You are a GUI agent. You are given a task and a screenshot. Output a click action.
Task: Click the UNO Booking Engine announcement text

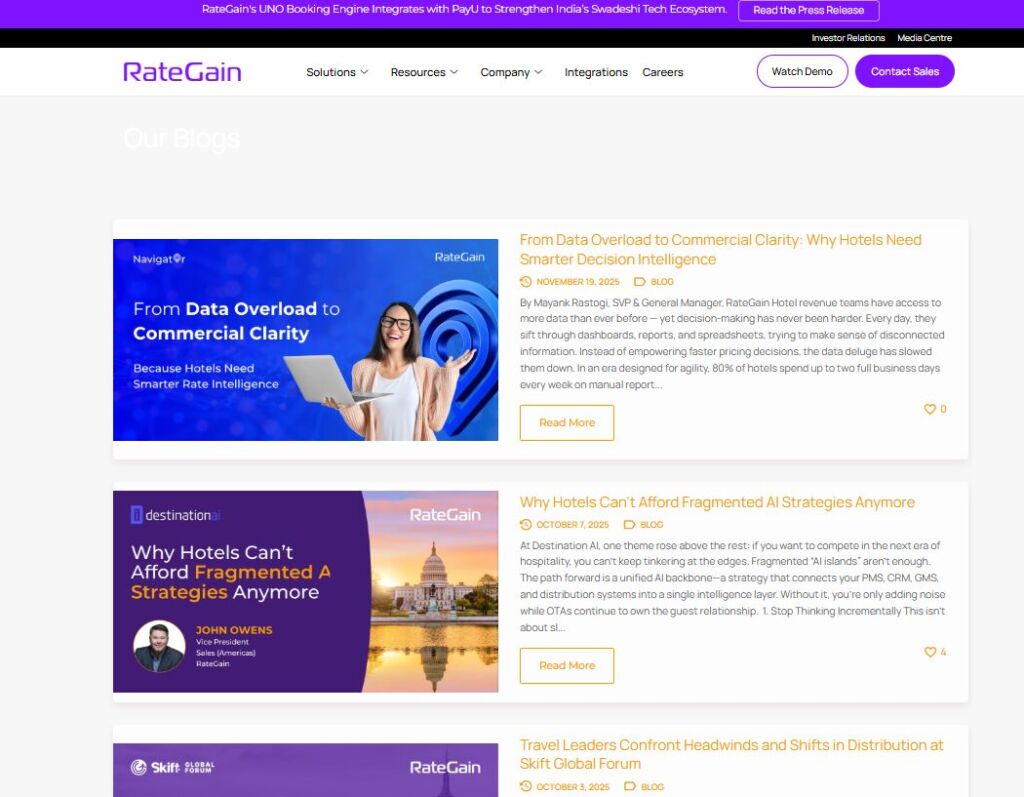(464, 9)
